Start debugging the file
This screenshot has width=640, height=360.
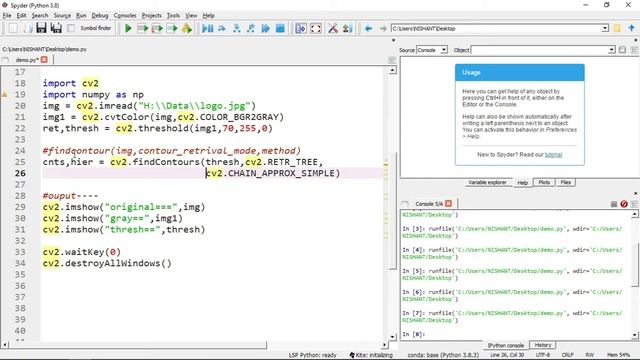tap(207, 29)
